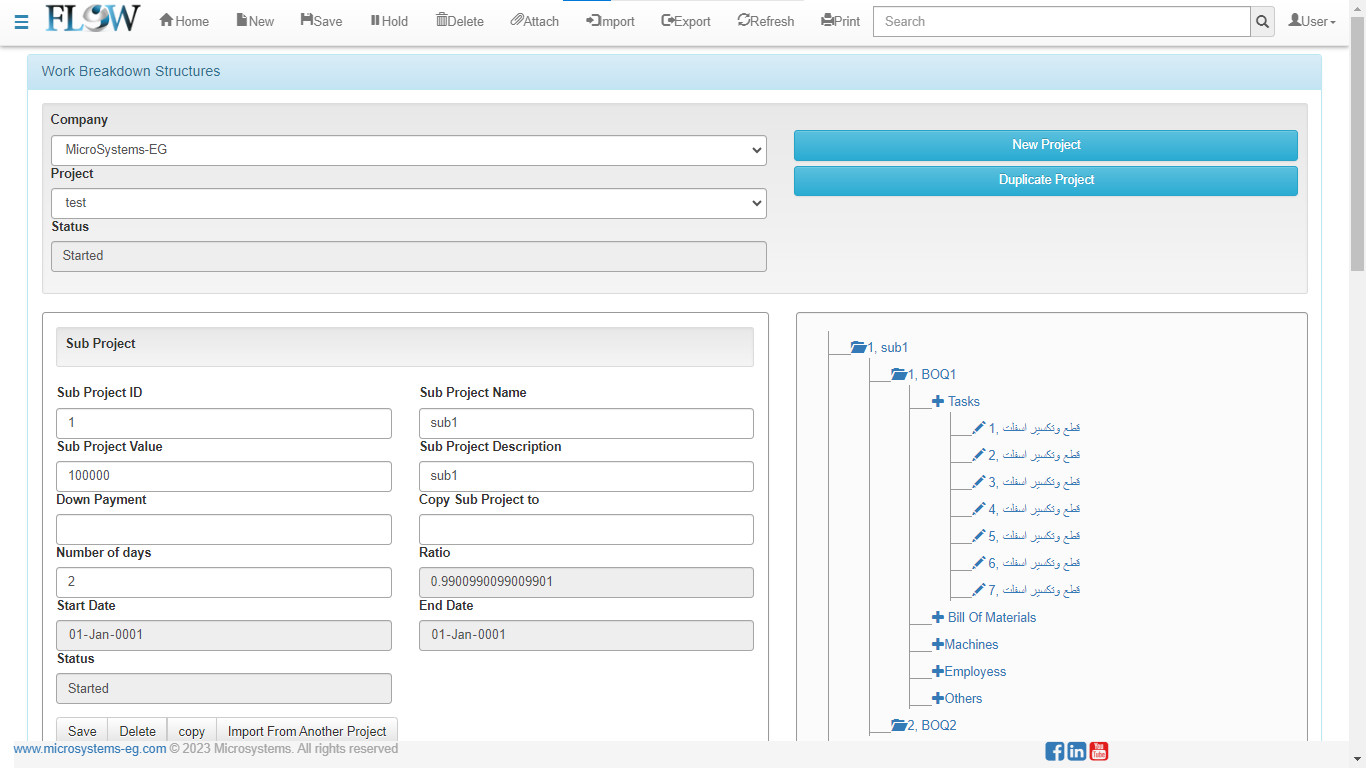This screenshot has height=768, width=1366.
Task: Open the Company dropdown
Action: (408, 150)
